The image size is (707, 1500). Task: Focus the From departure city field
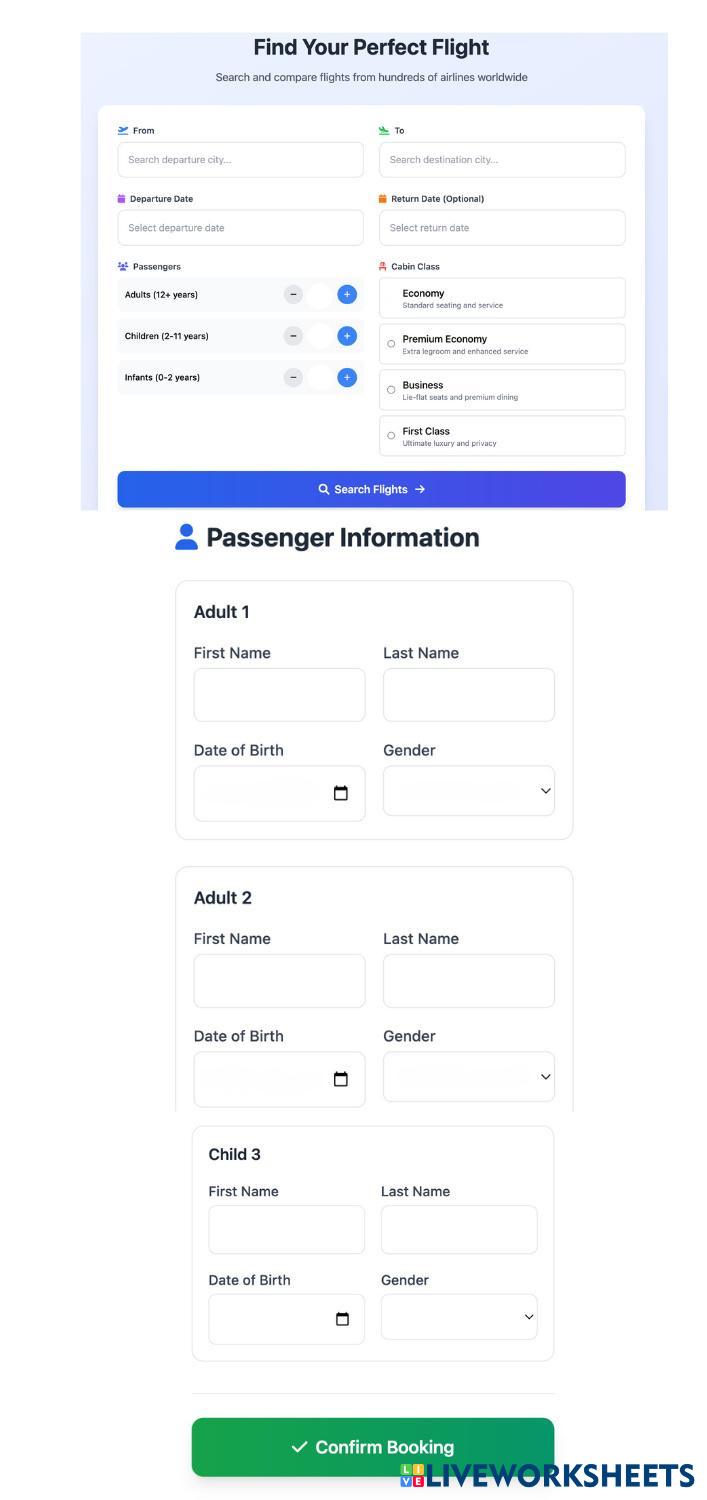[240, 160]
